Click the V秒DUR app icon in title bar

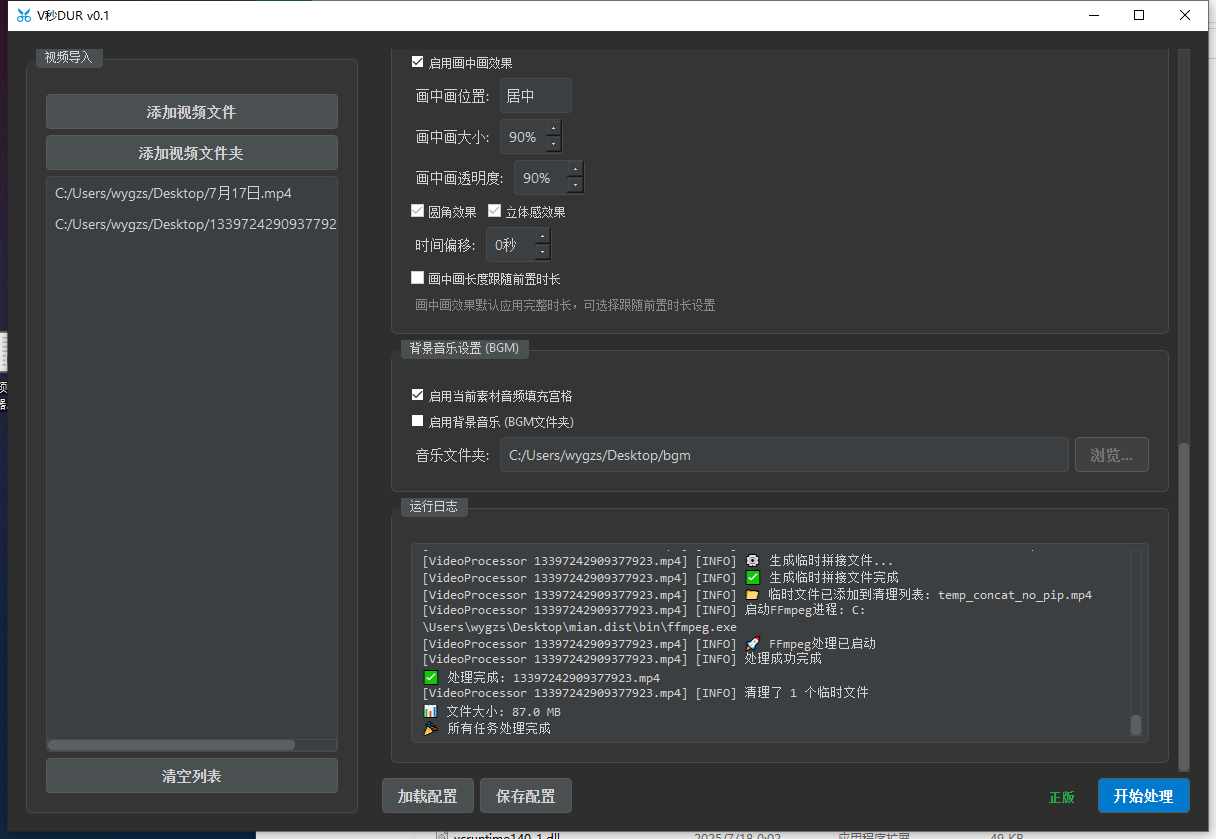24,15
